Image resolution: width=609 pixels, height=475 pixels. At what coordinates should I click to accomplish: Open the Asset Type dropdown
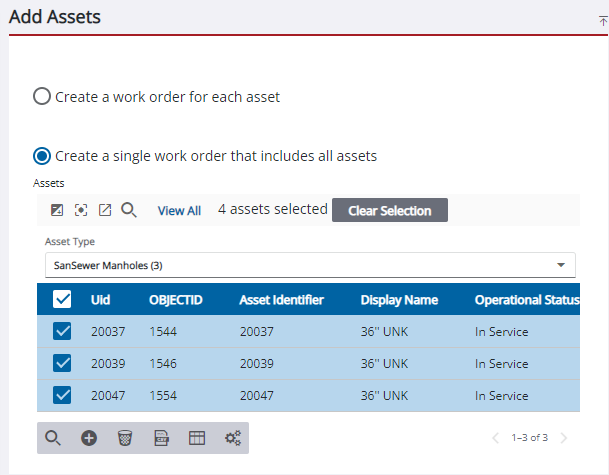tap(310, 265)
